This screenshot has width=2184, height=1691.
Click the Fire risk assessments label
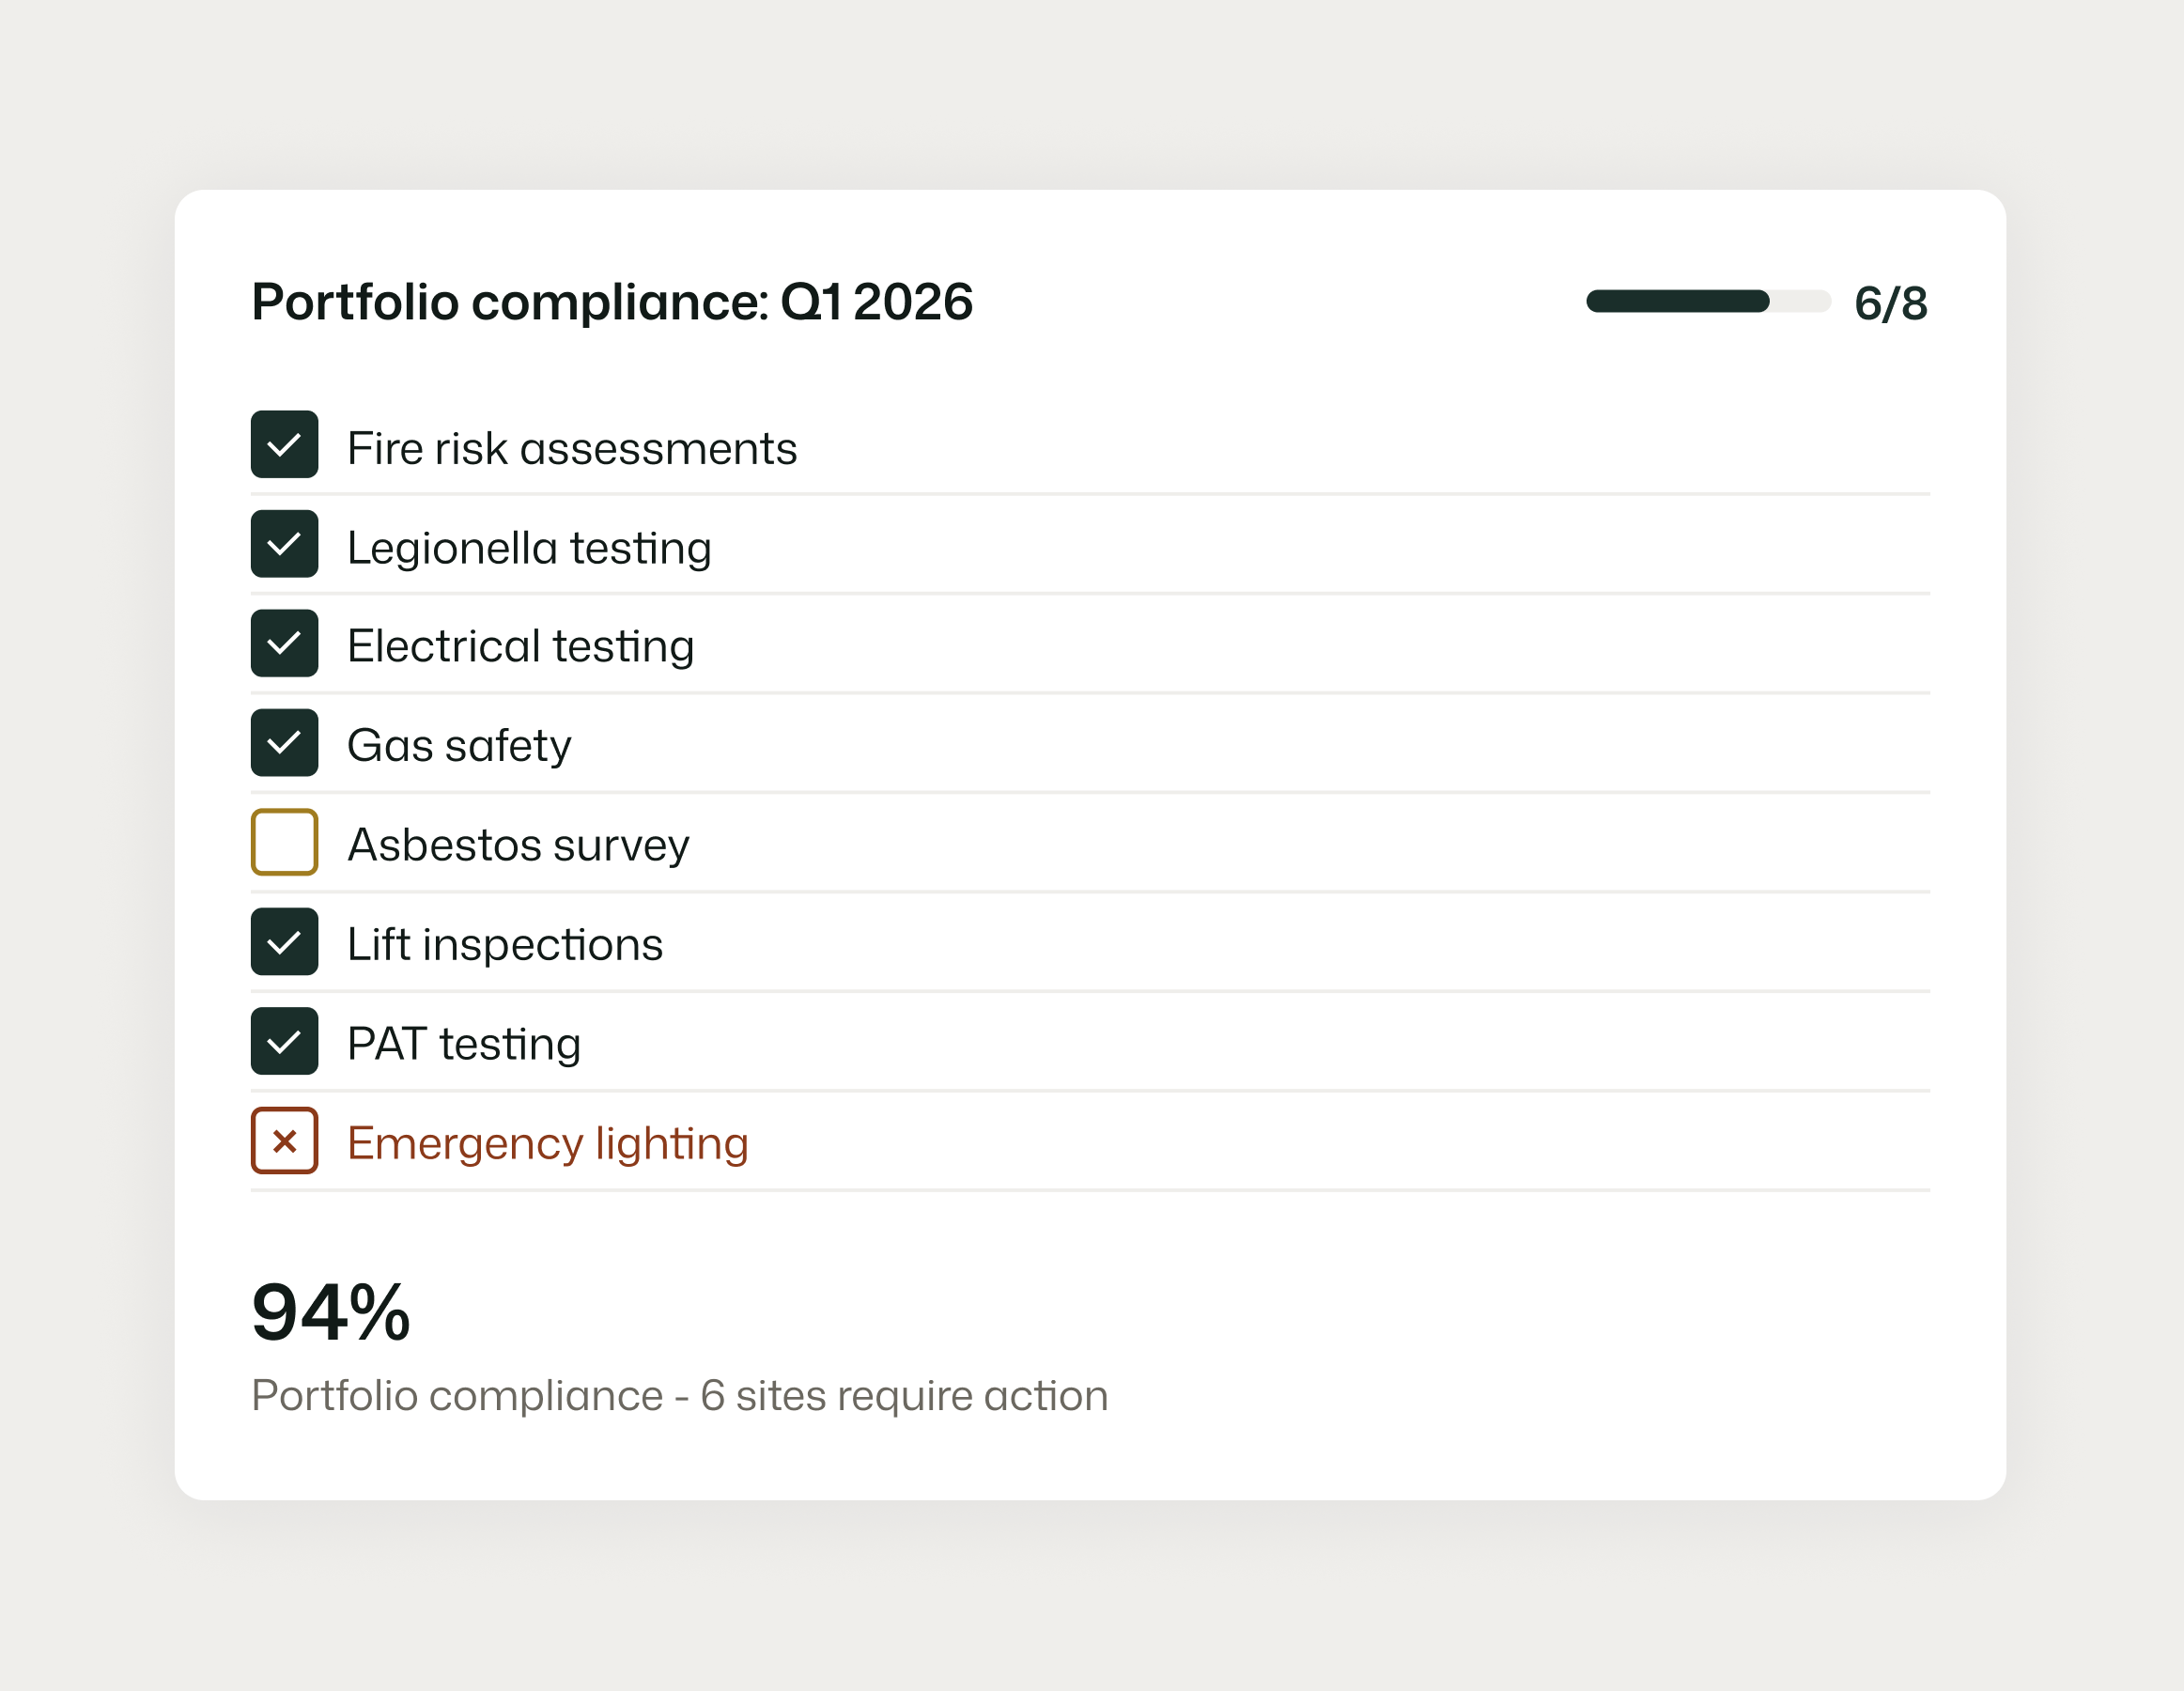(x=571, y=448)
